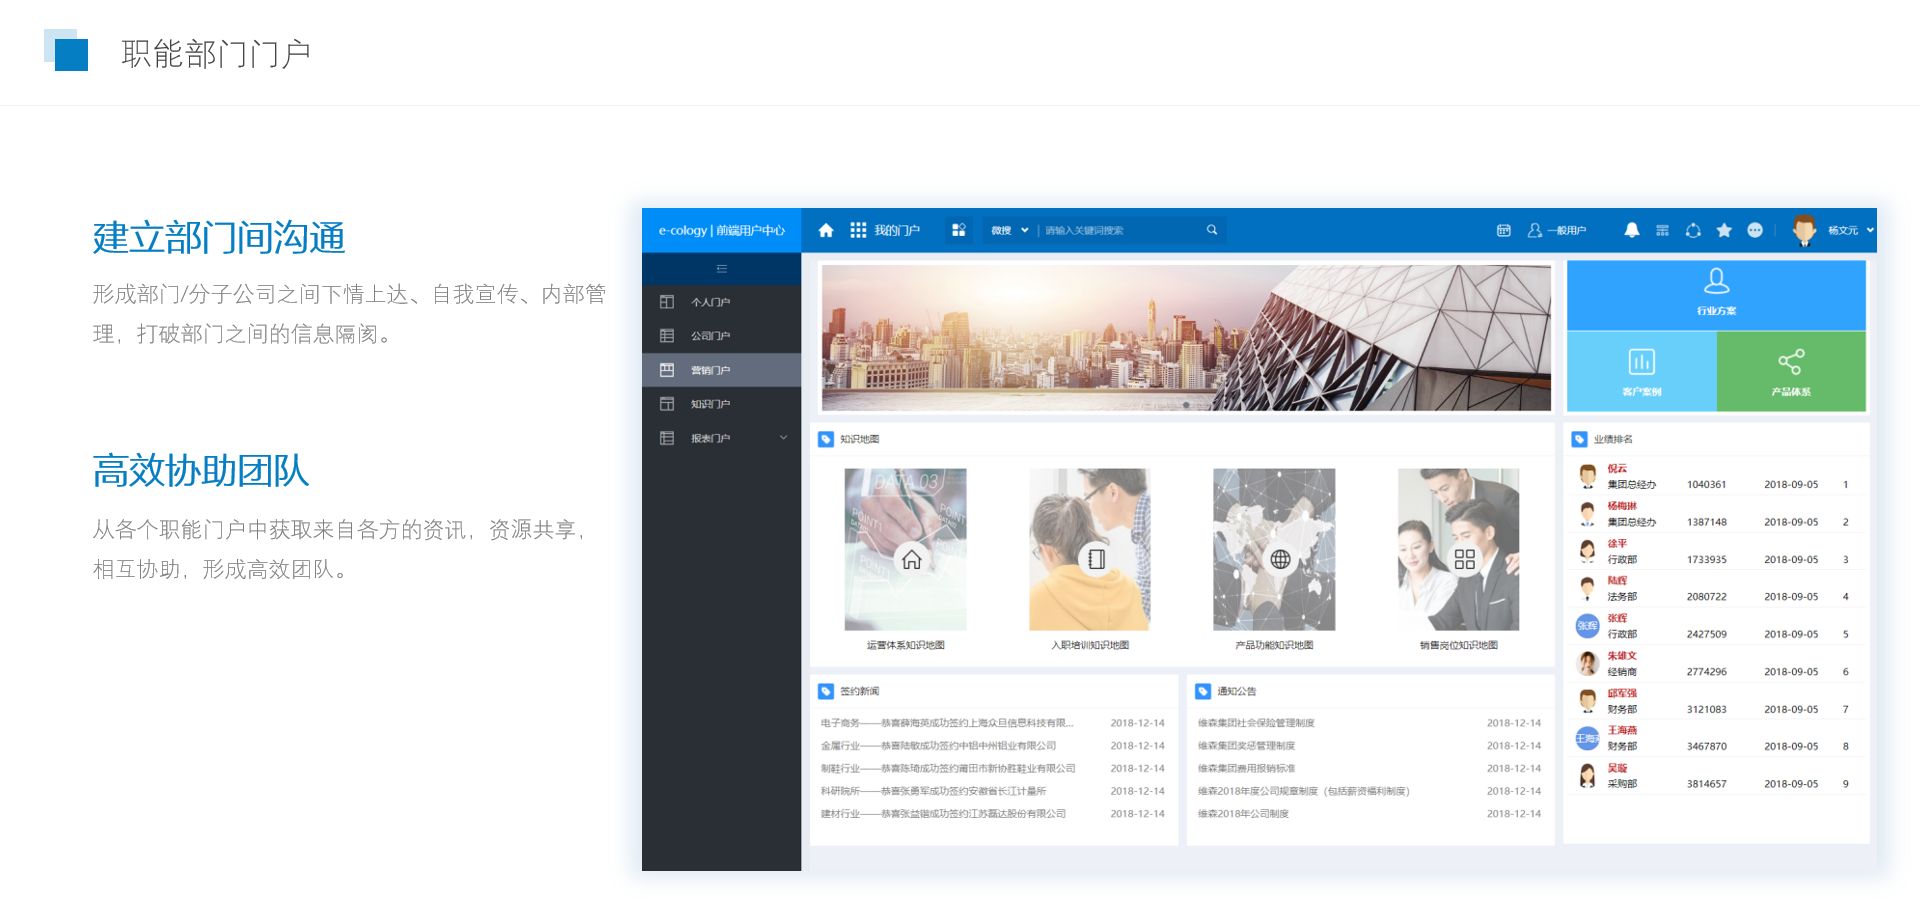Open the 产品体系 share tile
The height and width of the screenshot is (924, 1920).
[1791, 371]
